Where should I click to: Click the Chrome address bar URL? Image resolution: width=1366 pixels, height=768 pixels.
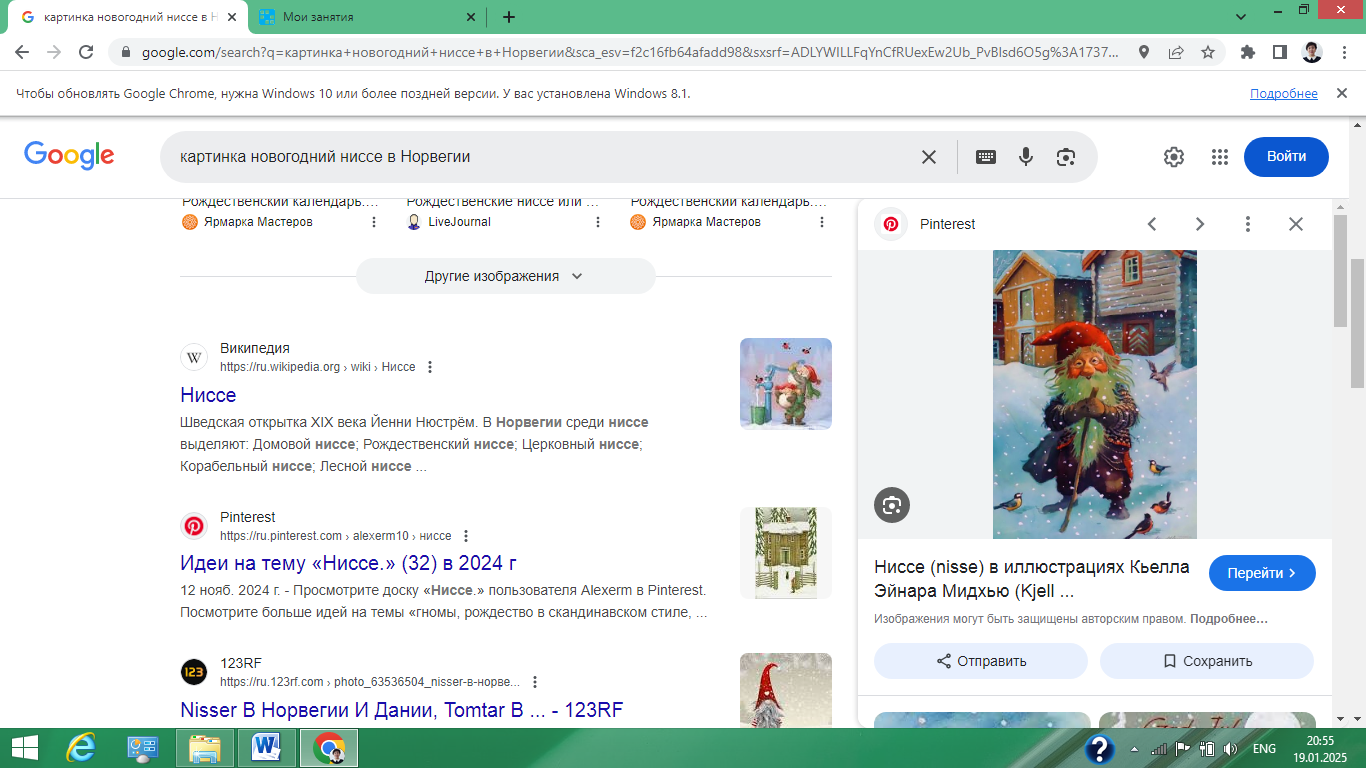coord(630,52)
